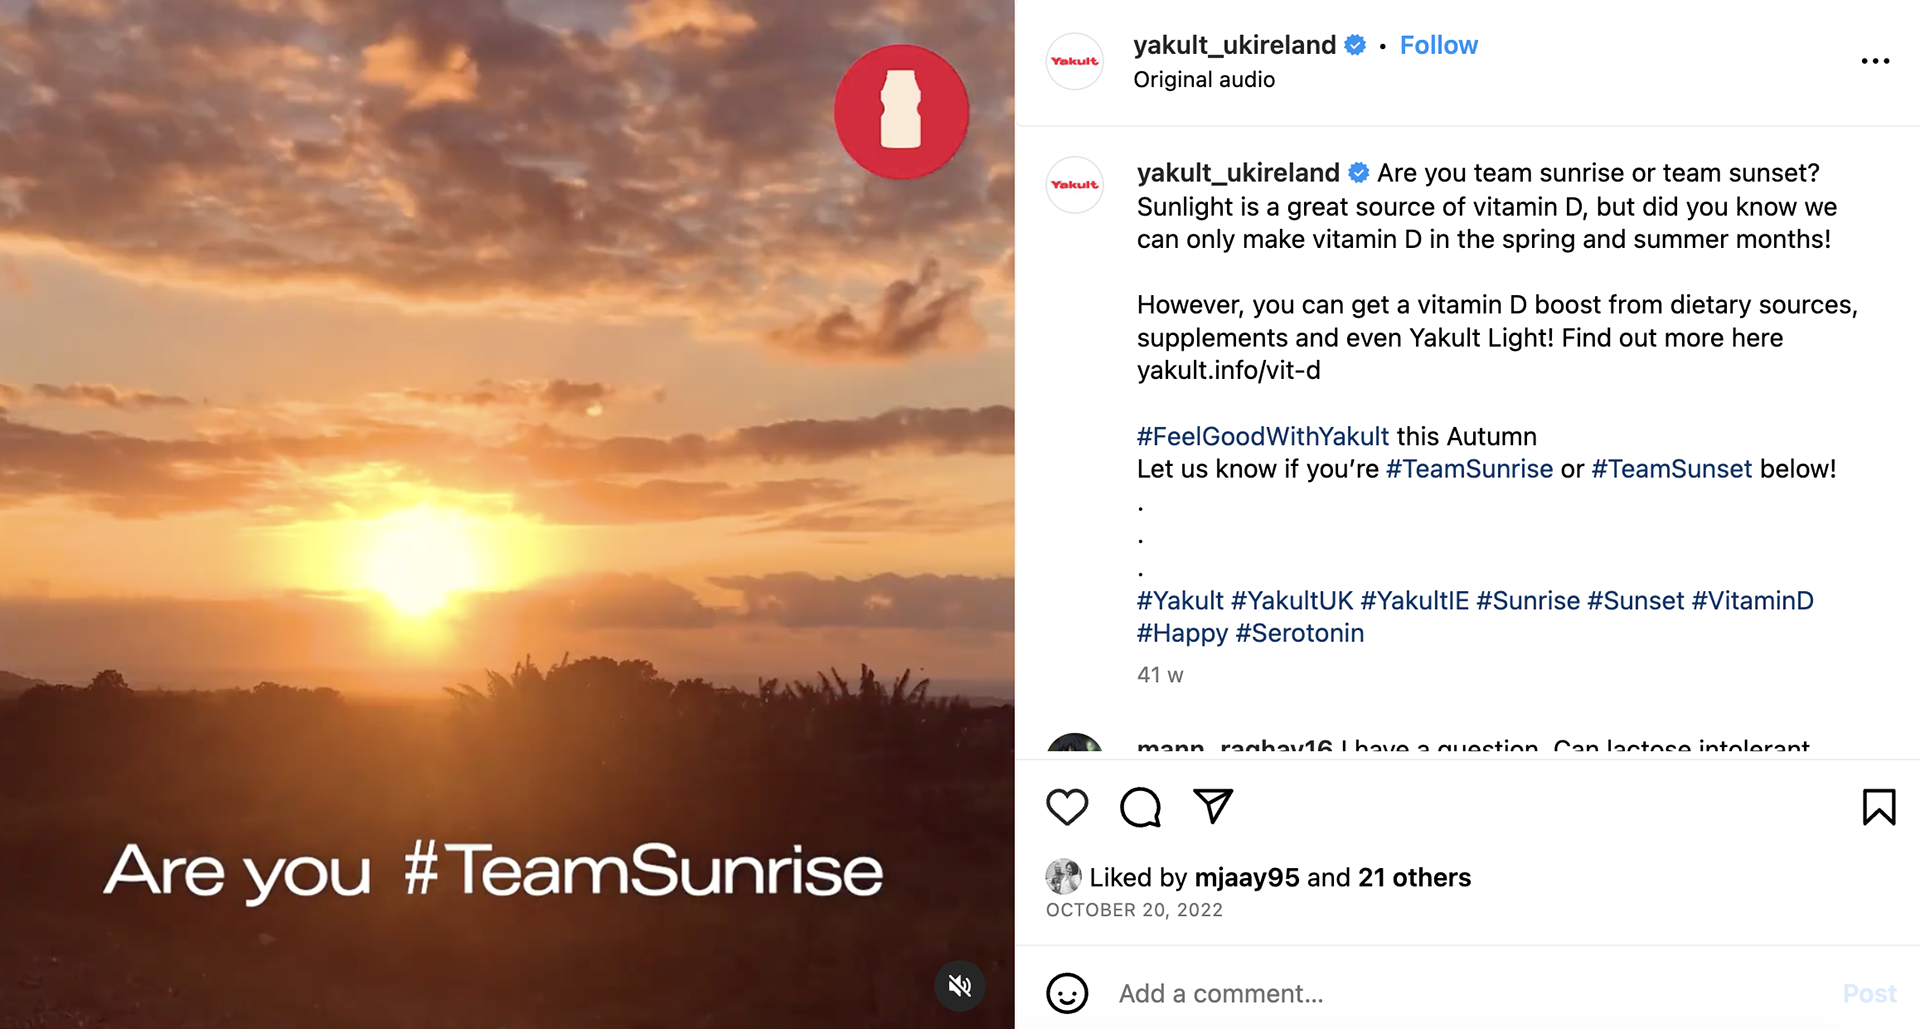Viewport: 1920px width, 1029px height.
Task: Open Yakult profile picture in header
Action: click(x=1075, y=61)
